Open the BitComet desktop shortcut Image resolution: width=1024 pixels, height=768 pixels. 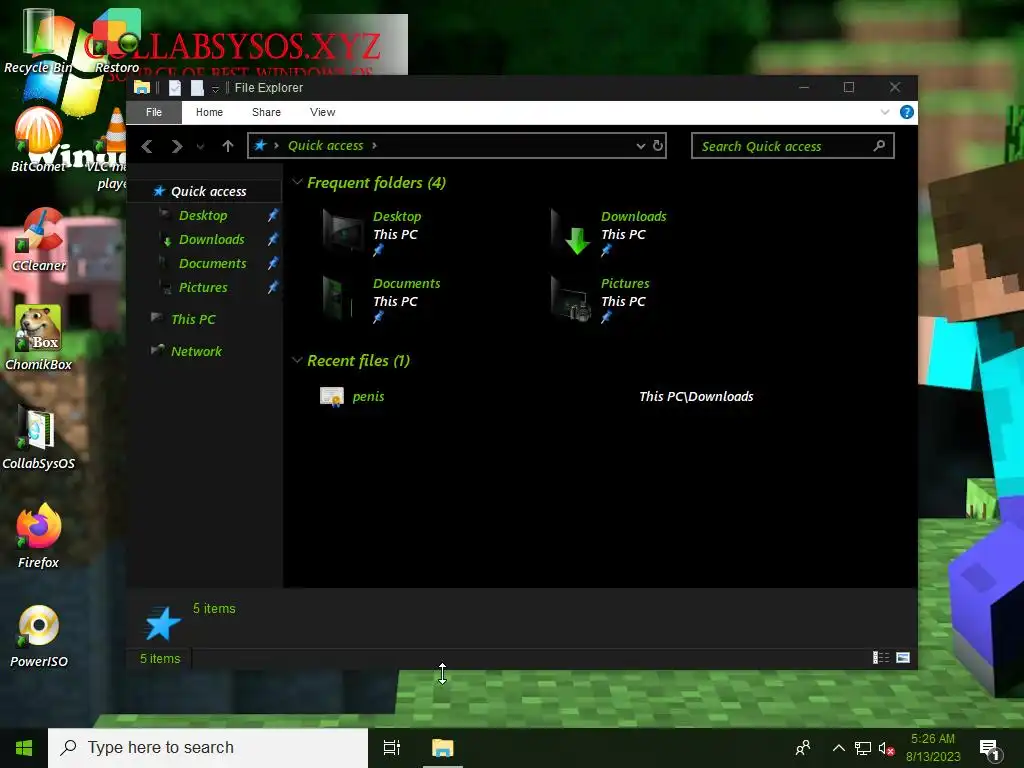[38, 140]
